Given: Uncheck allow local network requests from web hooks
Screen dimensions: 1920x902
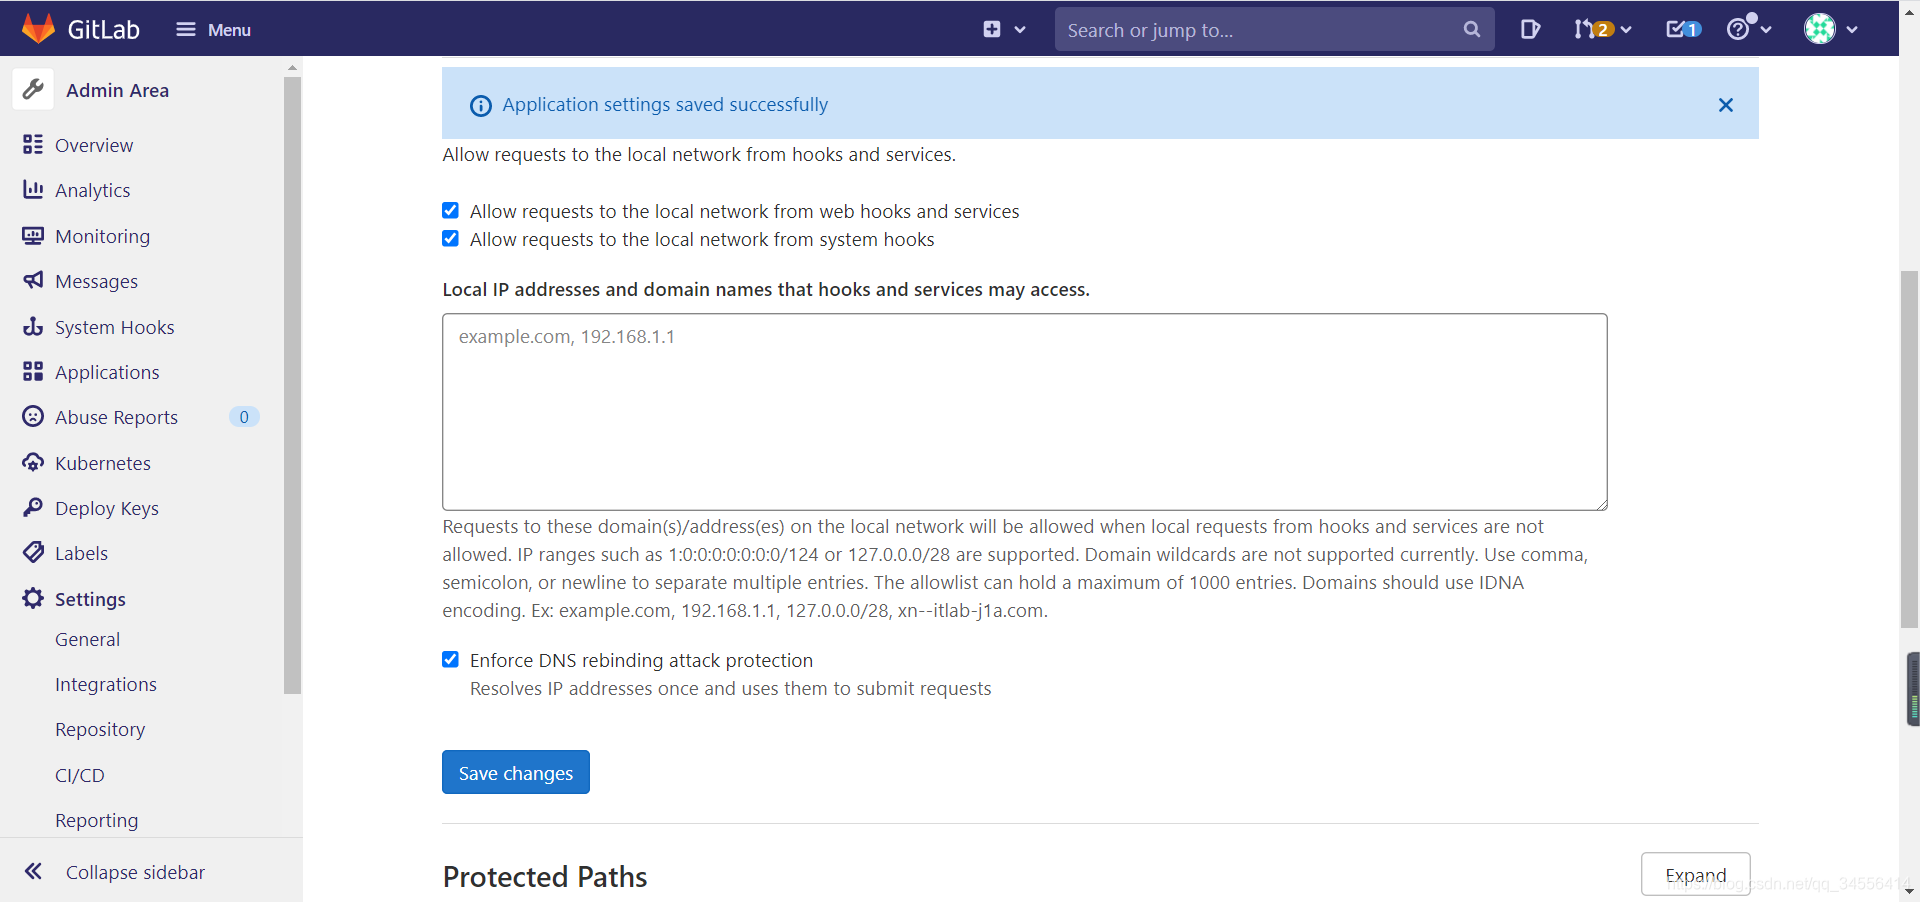Looking at the screenshot, I should coord(450,210).
